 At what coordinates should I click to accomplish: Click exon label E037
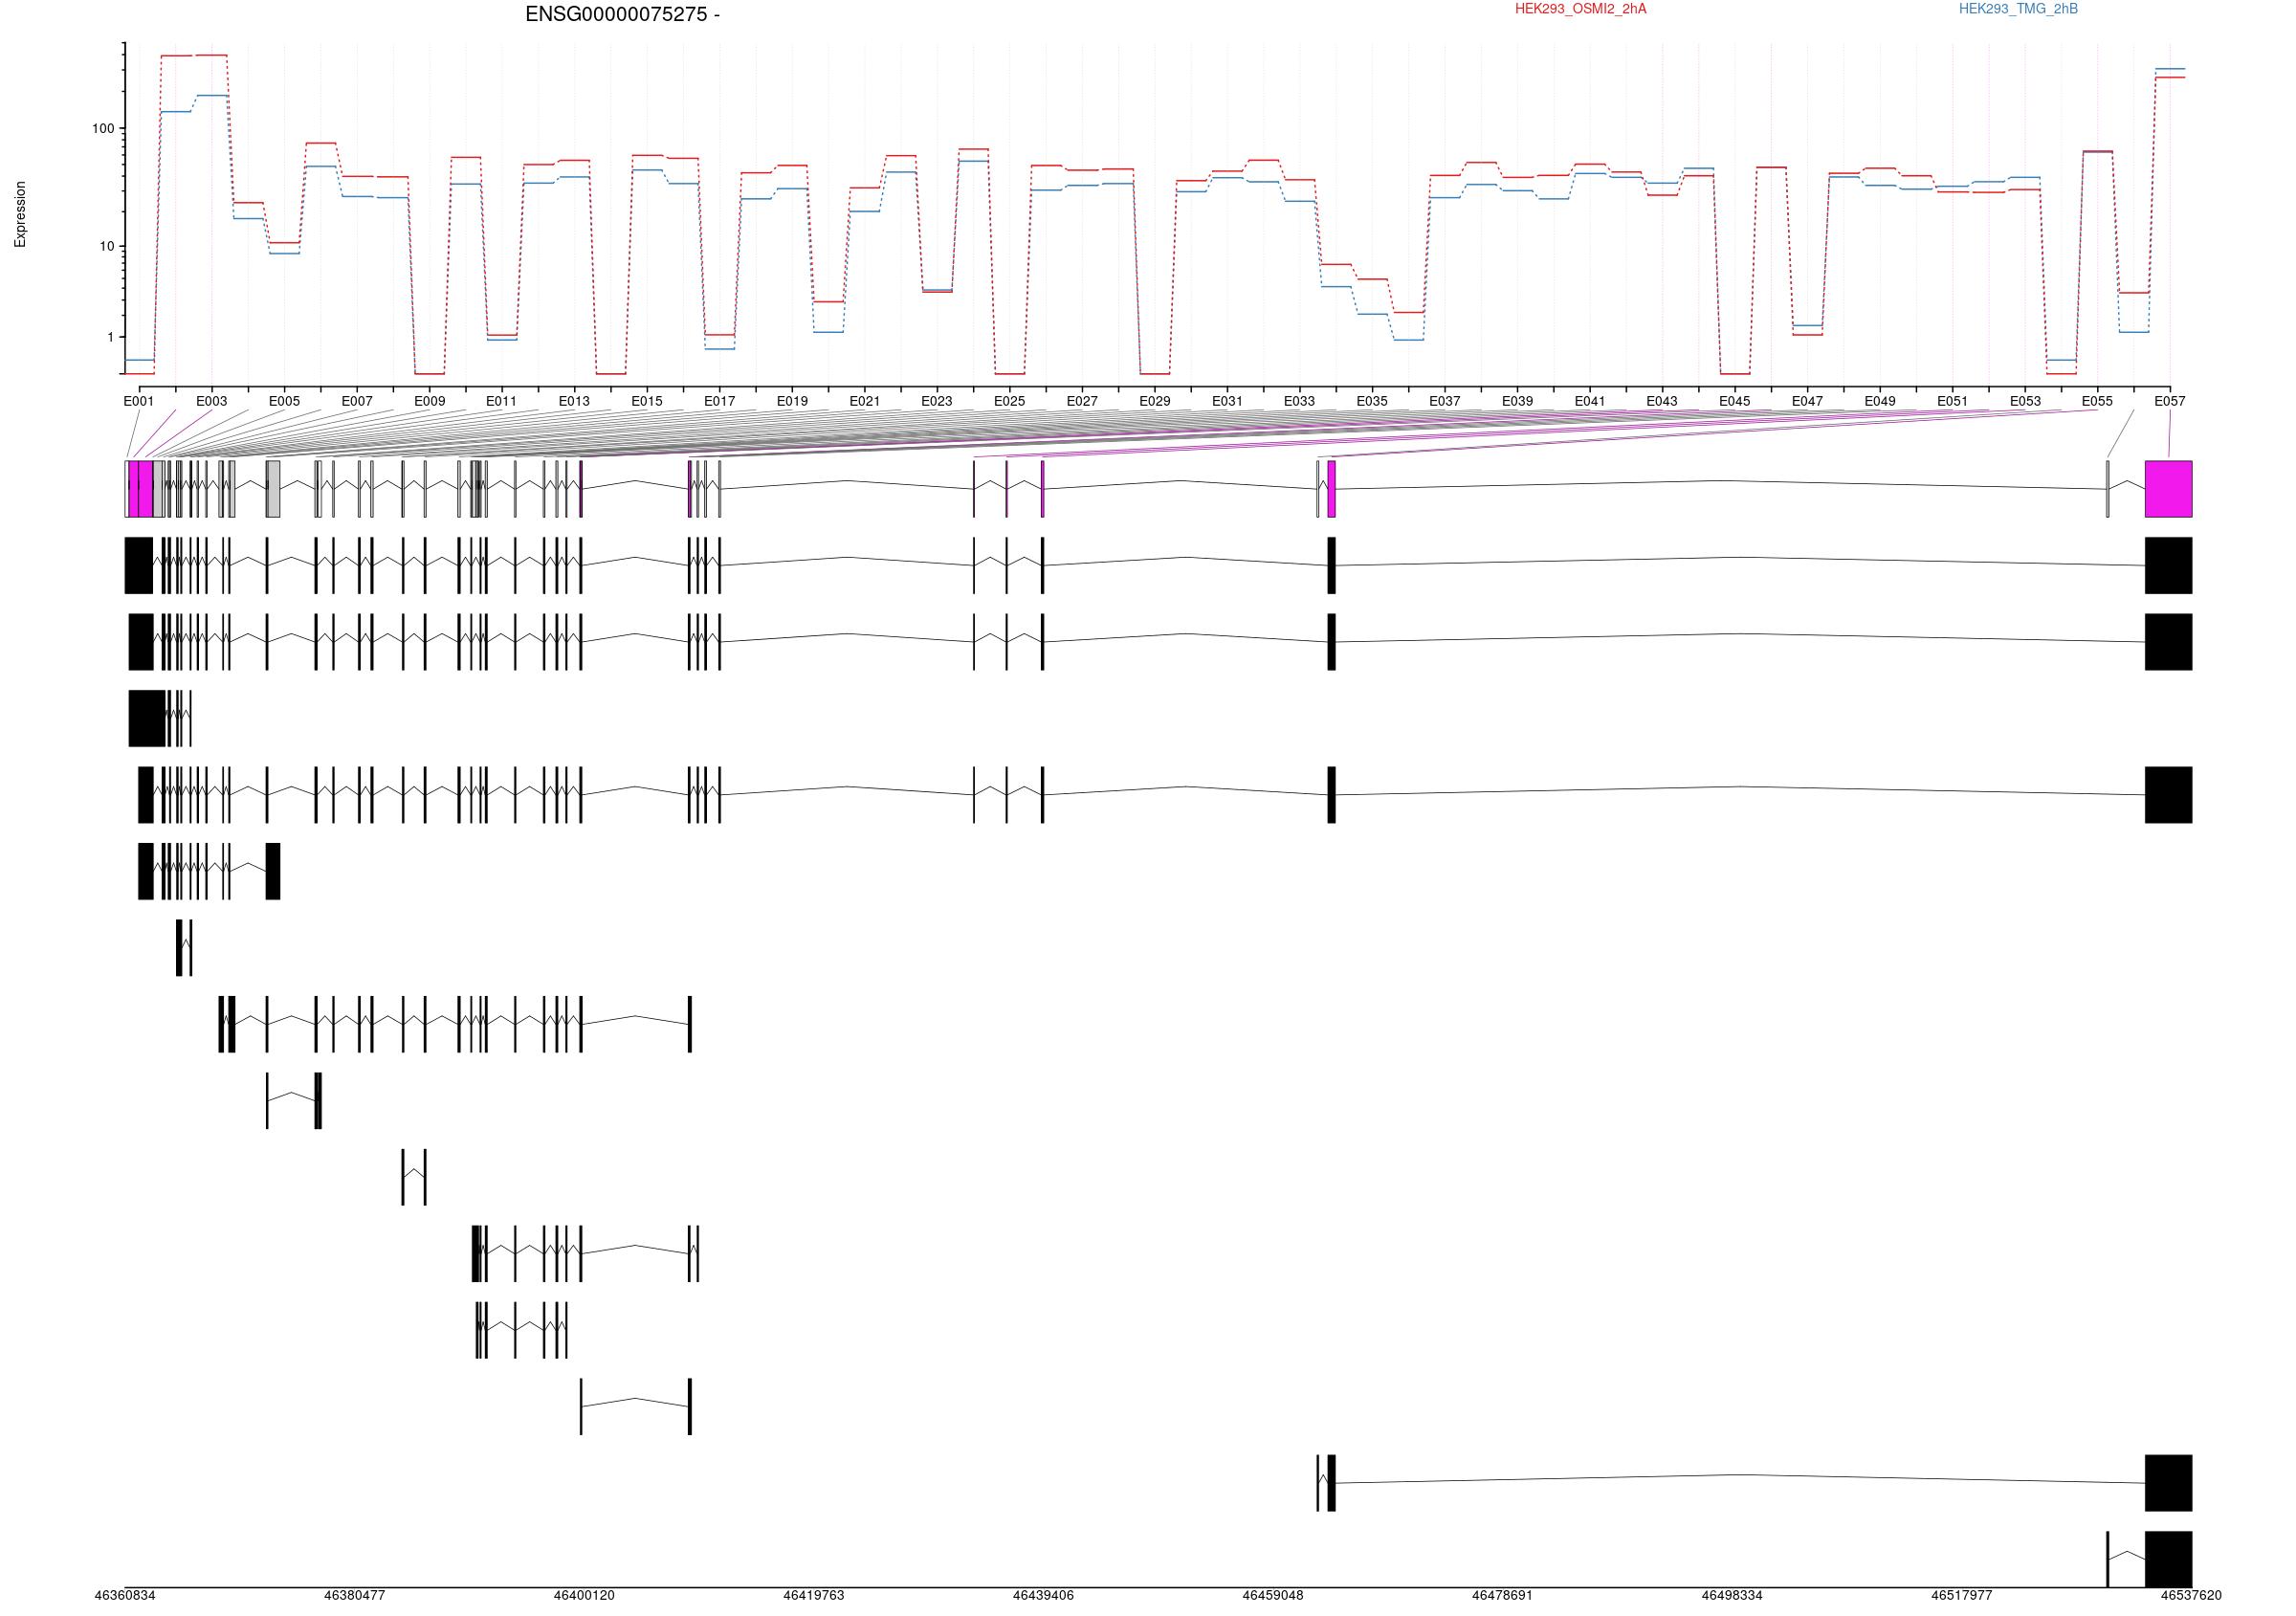click(1445, 401)
